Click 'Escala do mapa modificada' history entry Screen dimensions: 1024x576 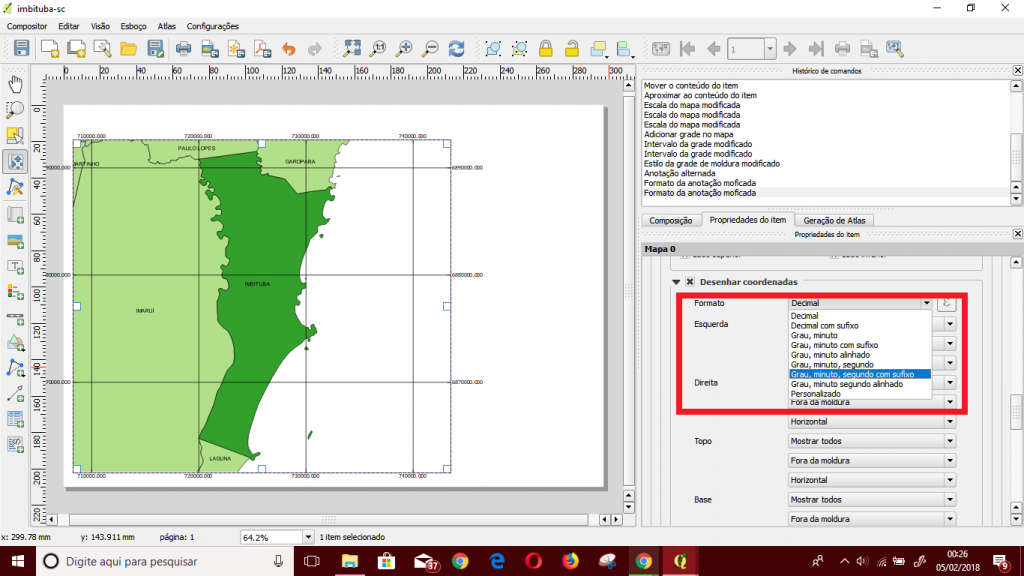(x=692, y=105)
